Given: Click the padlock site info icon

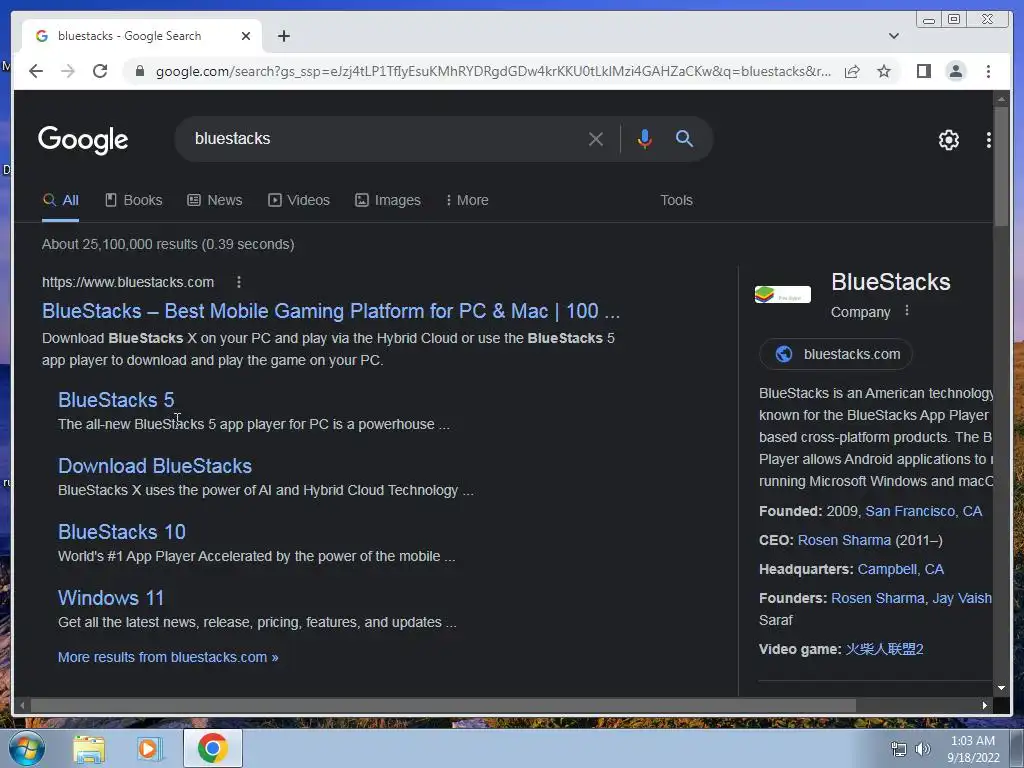Looking at the screenshot, I should [139, 71].
